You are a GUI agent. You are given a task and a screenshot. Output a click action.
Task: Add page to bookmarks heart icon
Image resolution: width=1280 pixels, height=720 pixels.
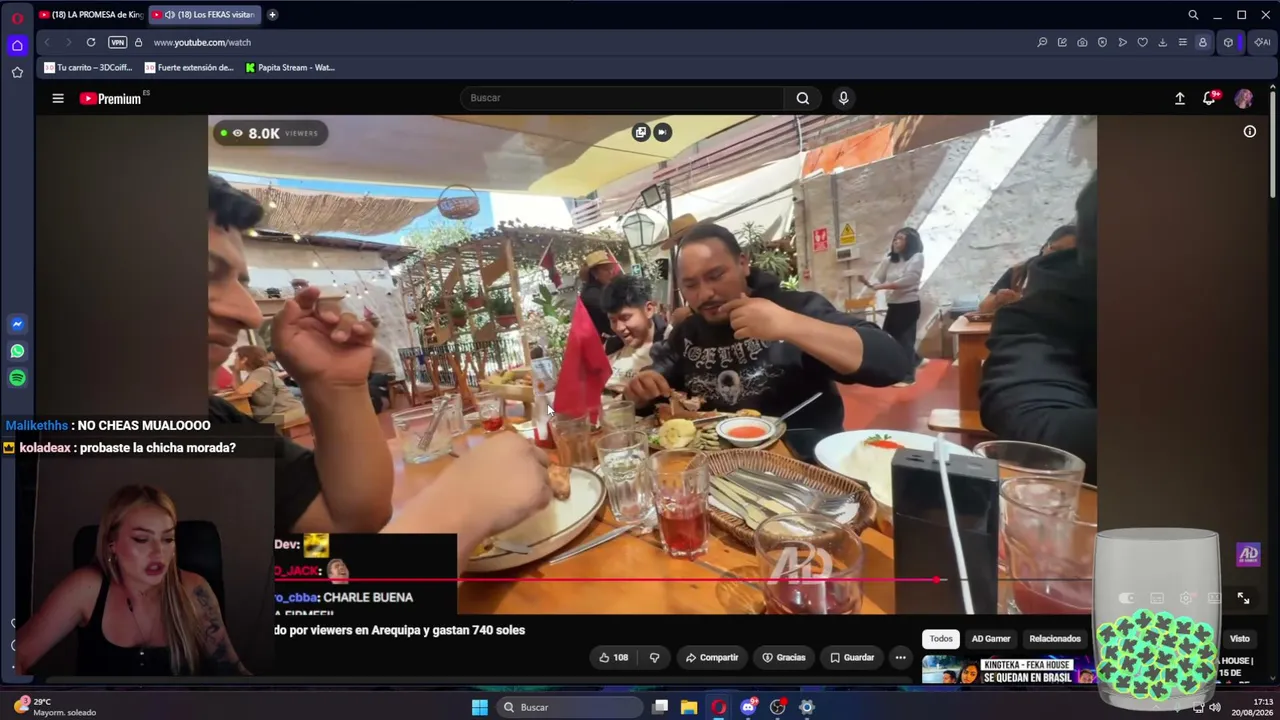tap(1142, 42)
